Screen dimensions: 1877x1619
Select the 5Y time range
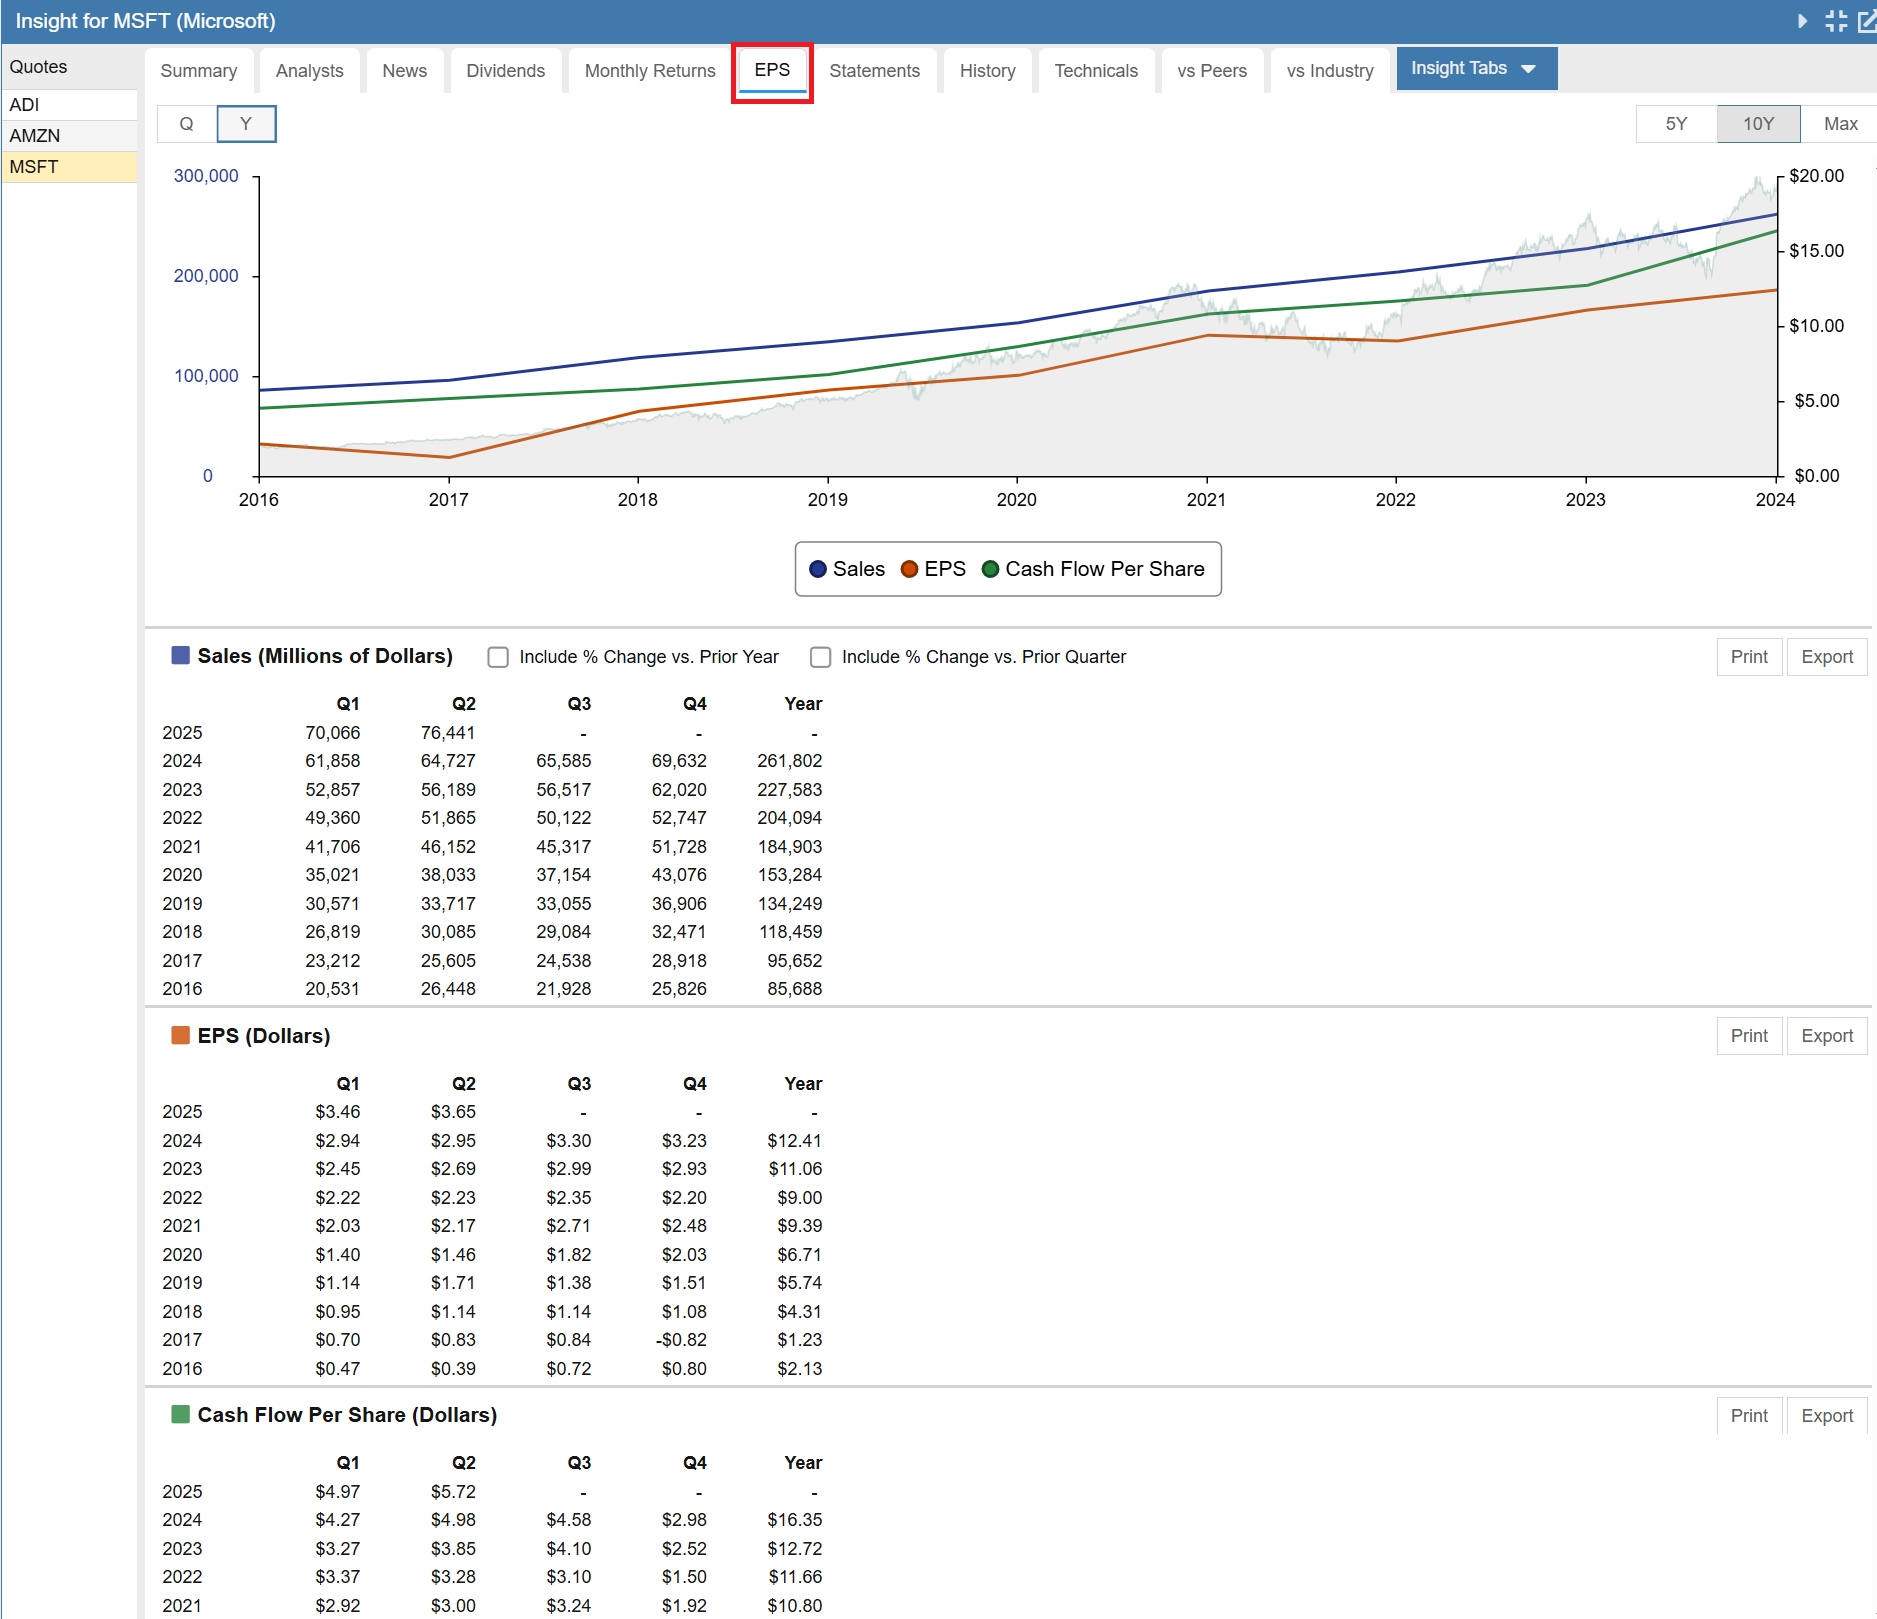[1676, 124]
